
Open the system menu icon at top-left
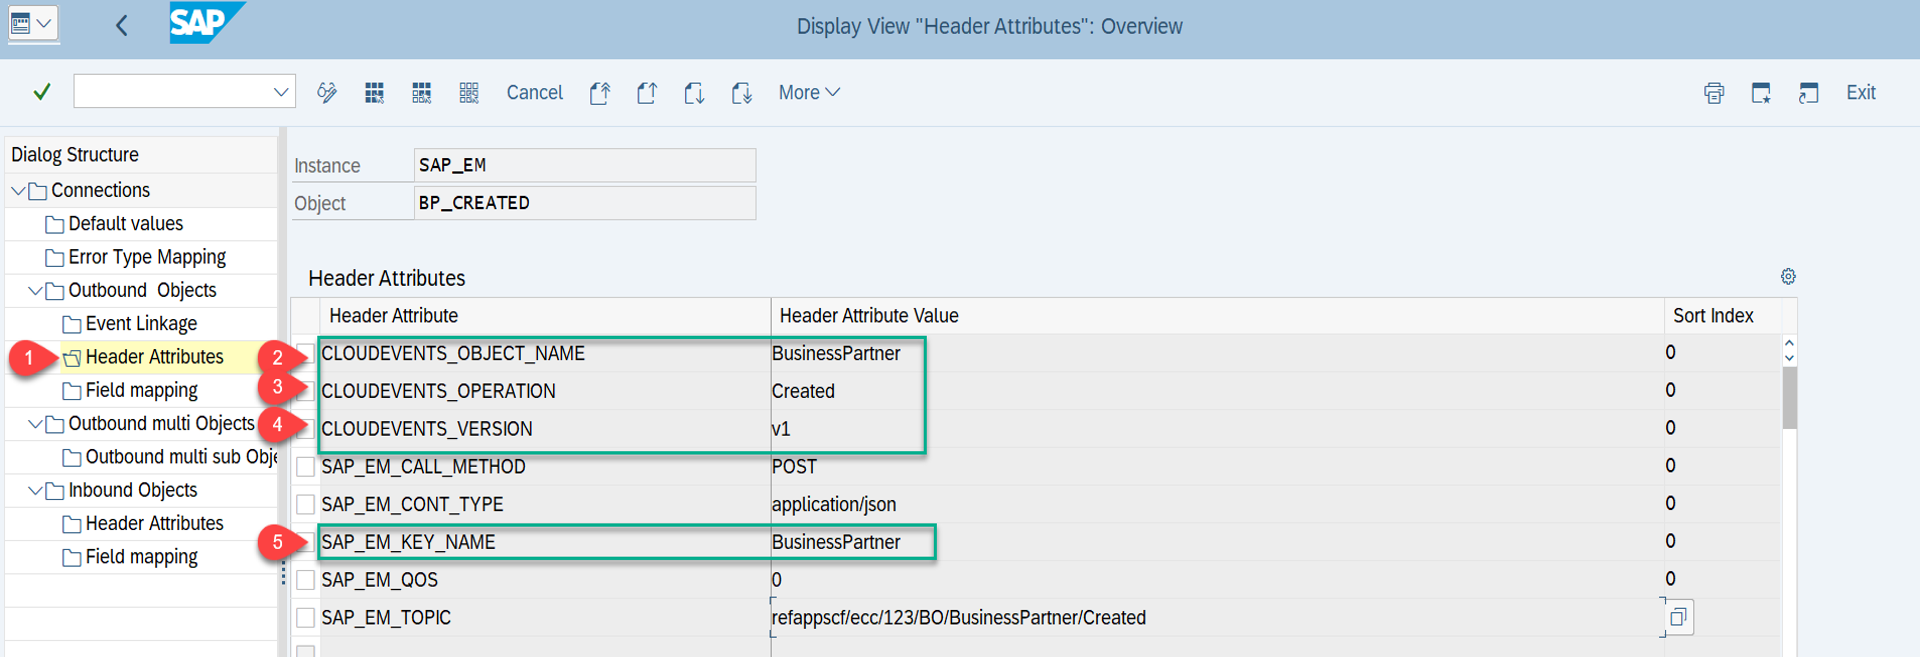click(31, 24)
